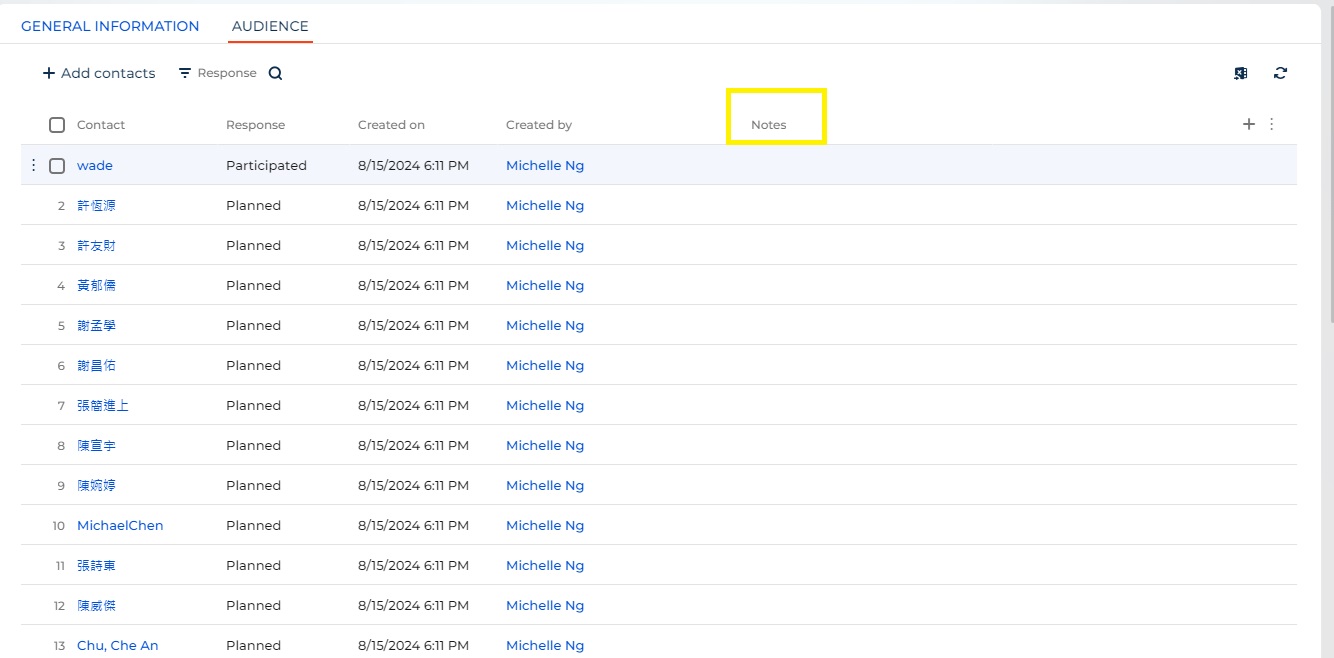Open the contact link in row 5
The width and height of the screenshot is (1334, 658).
click(x=96, y=325)
